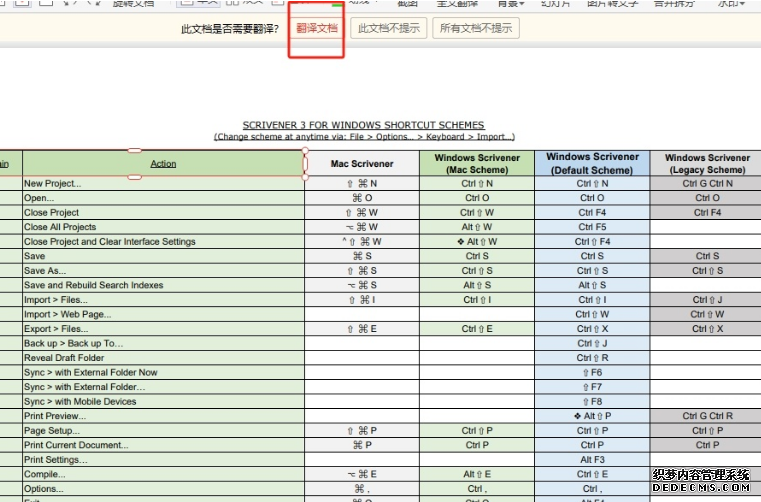Select the 'Mac Scrivener' column header

click(x=362, y=164)
